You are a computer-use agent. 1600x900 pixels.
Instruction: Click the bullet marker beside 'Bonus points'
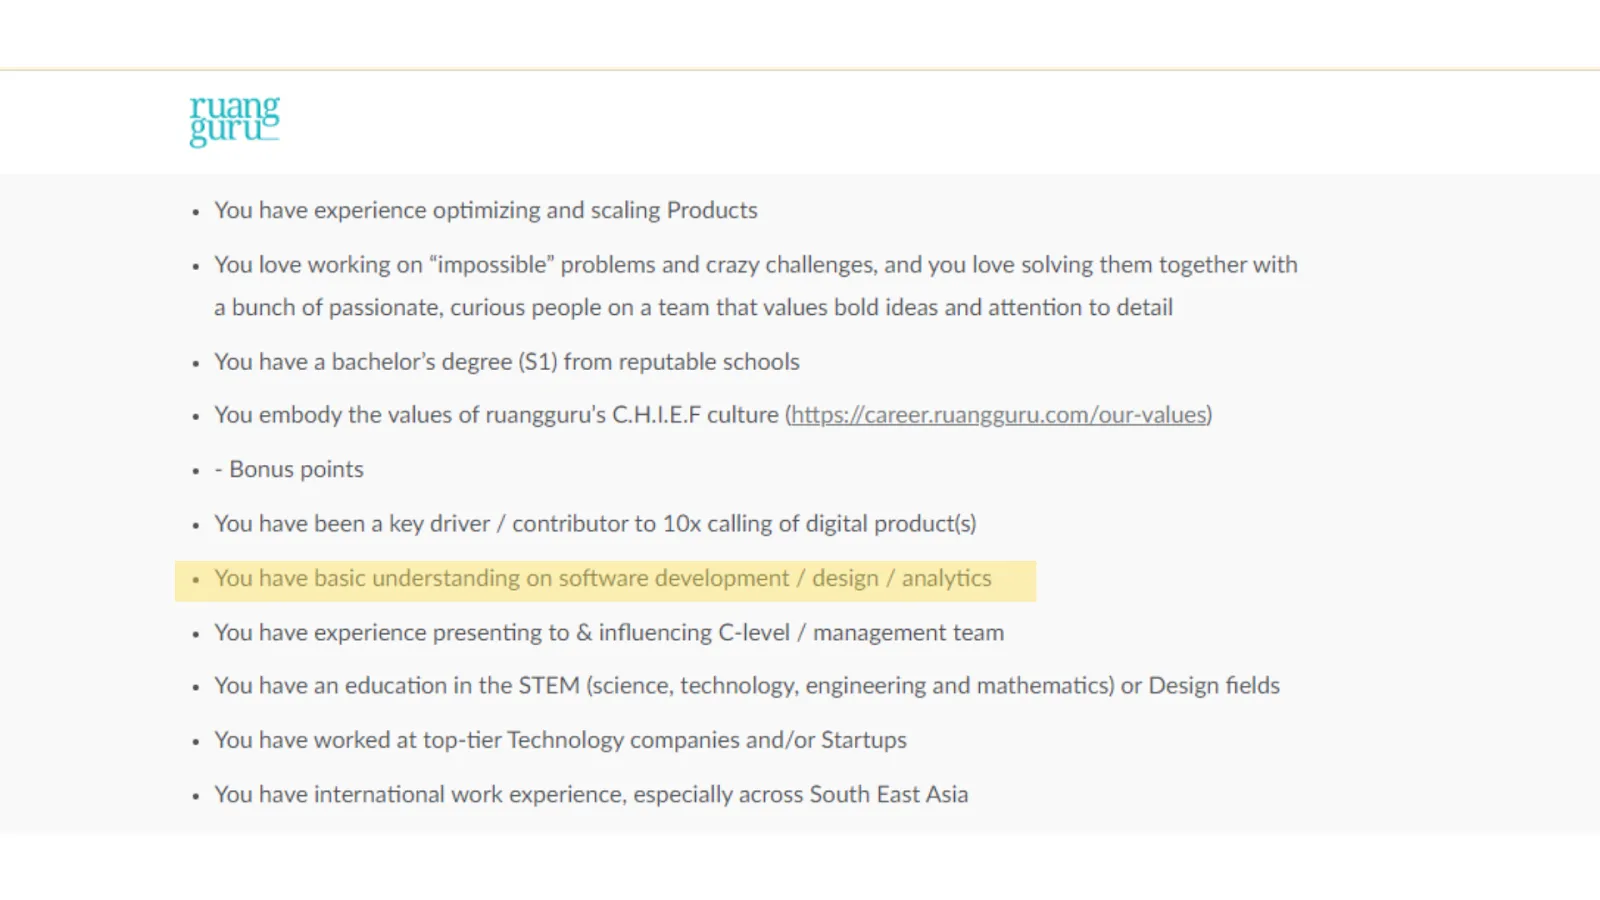(194, 468)
